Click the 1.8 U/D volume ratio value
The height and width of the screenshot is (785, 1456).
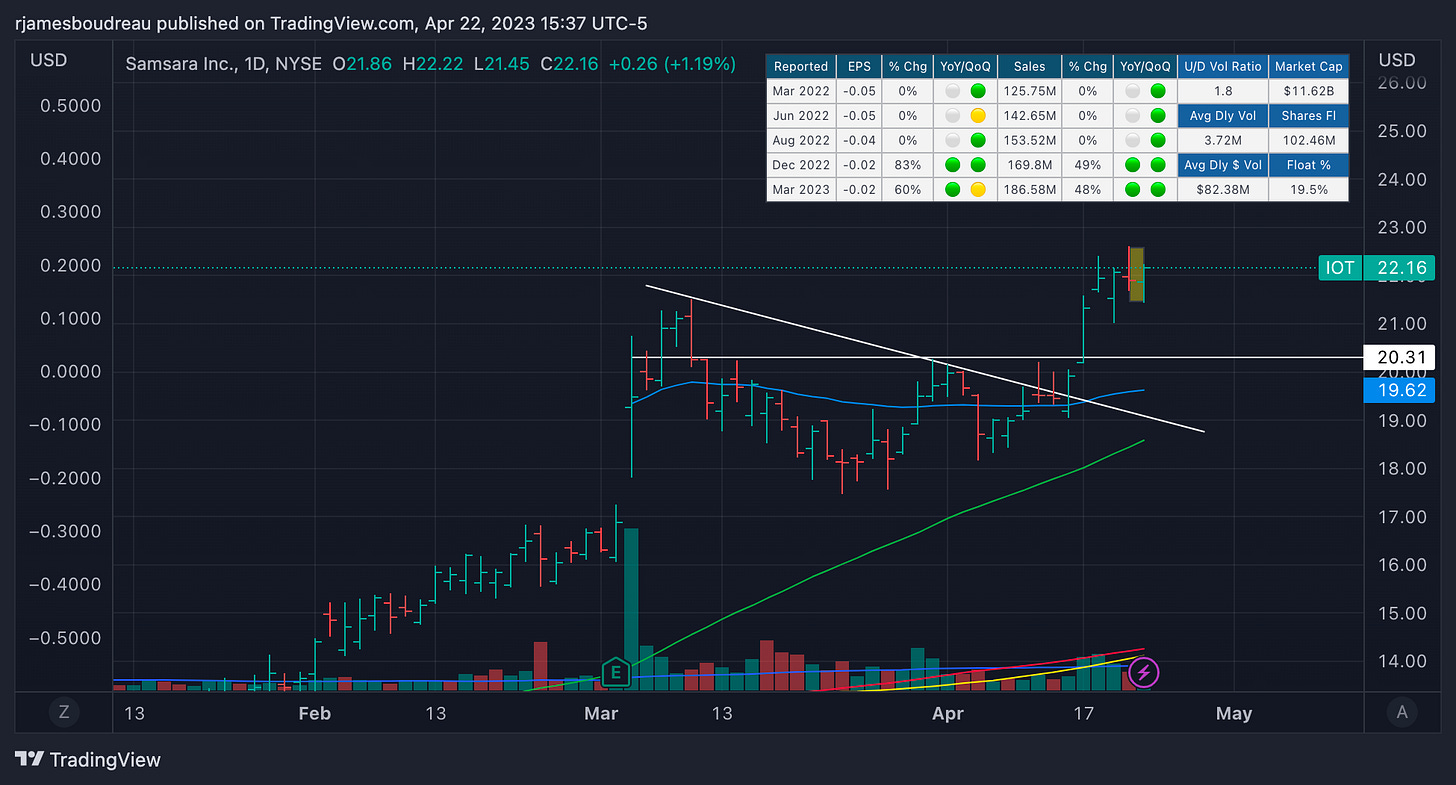coord(1224,91)
